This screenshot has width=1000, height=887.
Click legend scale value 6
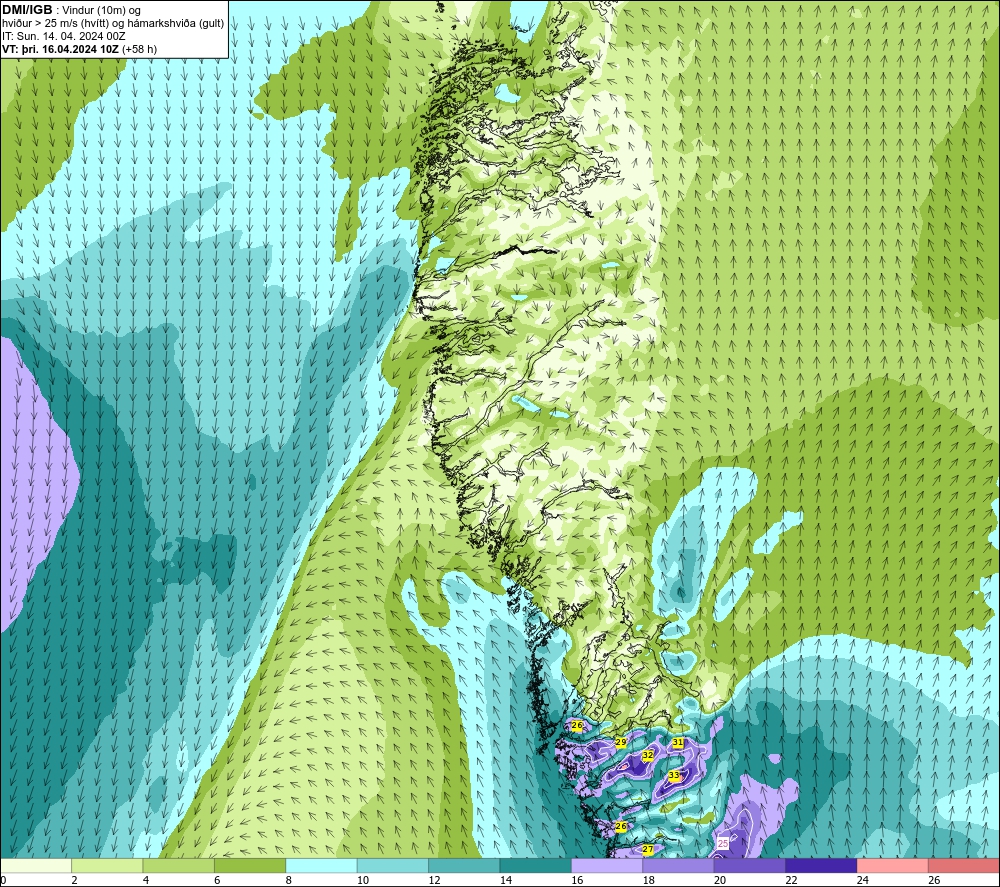pyautogui.click(x=217, y=880)
